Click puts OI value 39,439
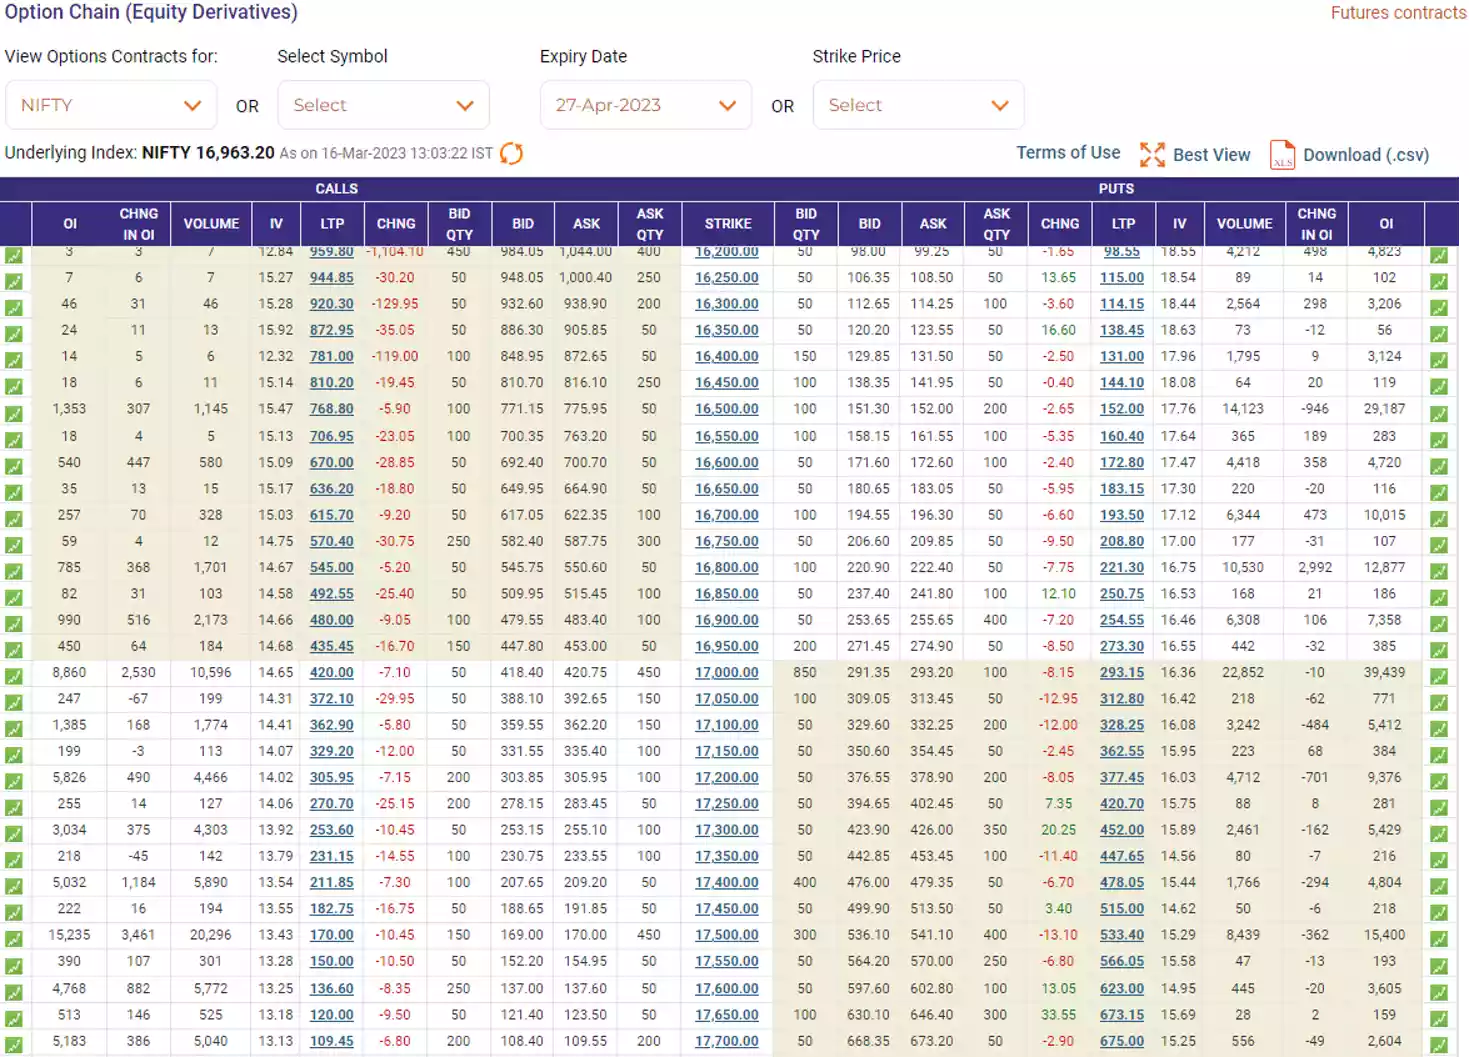 [x=1384, y=672]
